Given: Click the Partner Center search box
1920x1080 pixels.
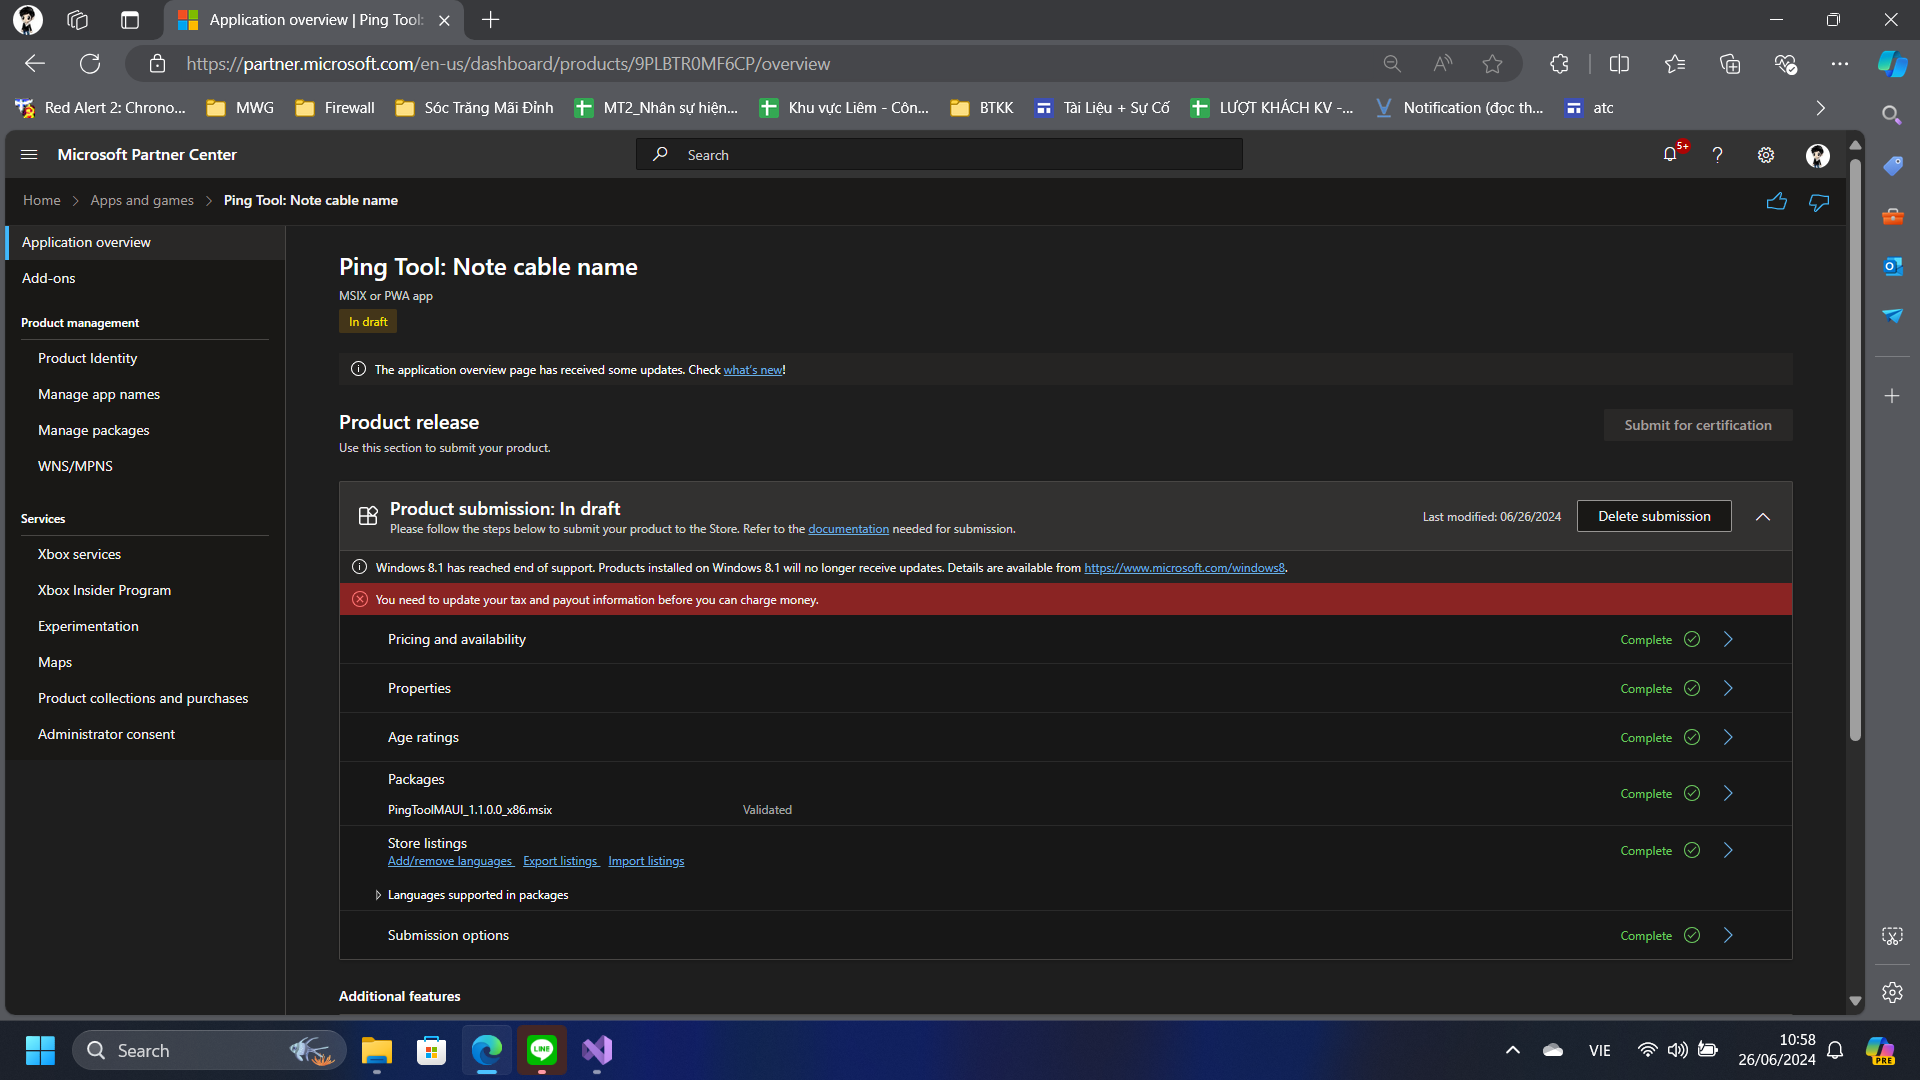Looking at the screenshot, I should point(939,155).
